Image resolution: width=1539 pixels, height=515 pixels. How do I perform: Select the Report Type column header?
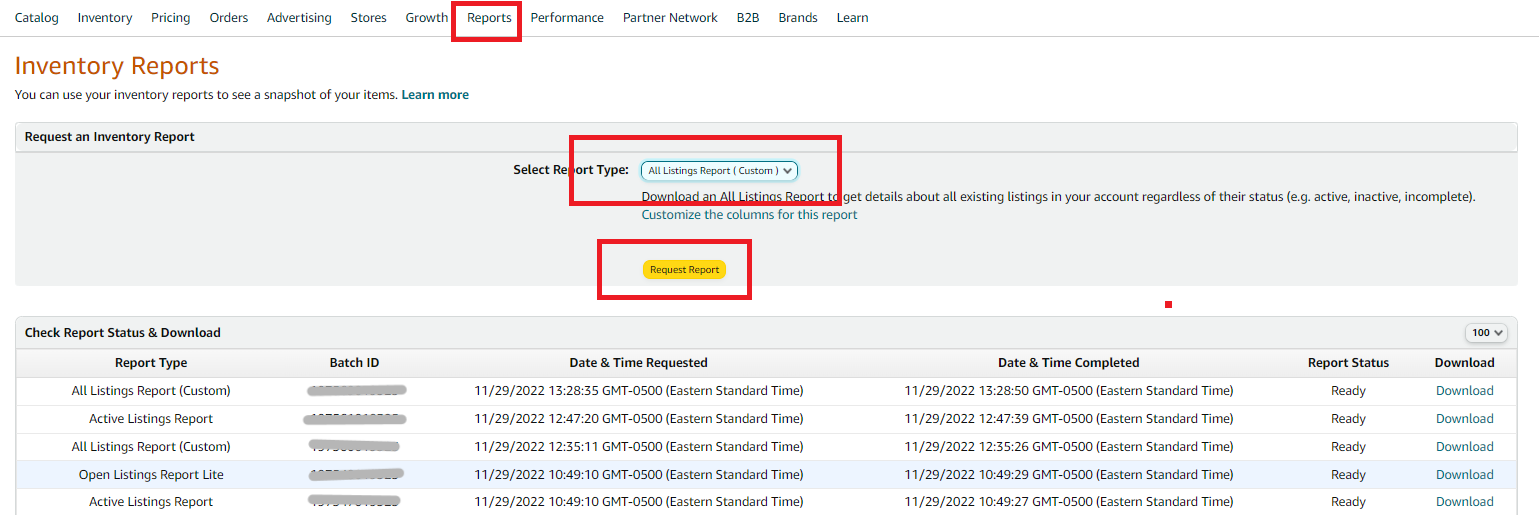point(151,363)
